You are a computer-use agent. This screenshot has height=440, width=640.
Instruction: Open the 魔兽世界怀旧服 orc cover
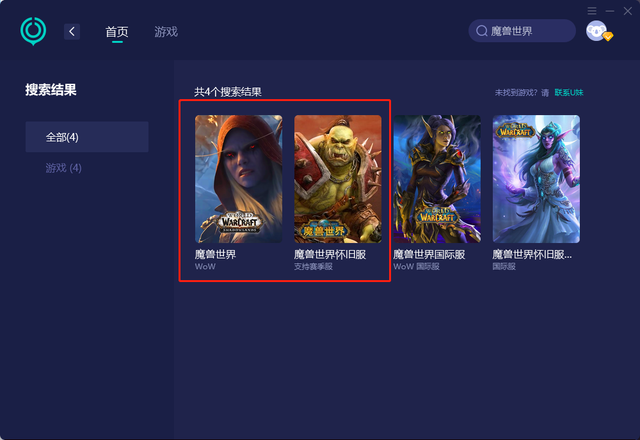pyautogui.click(x=338, y=179)
